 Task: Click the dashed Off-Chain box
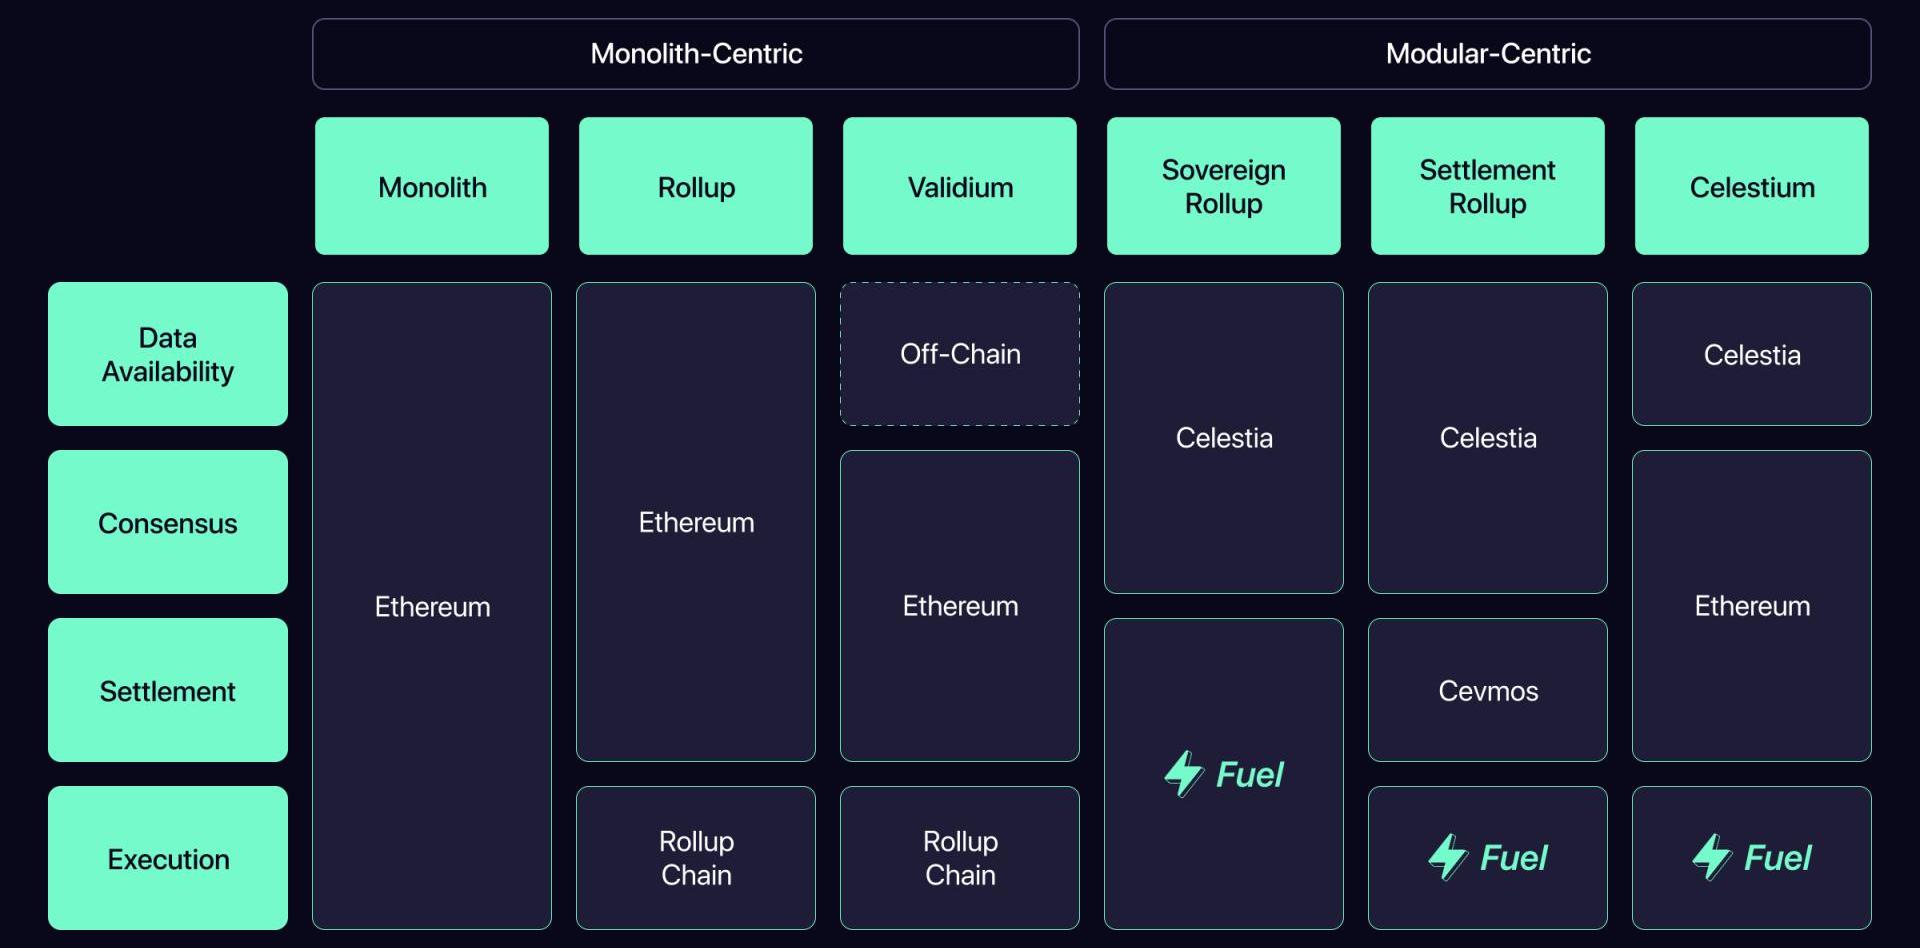[x=960, y=354]
